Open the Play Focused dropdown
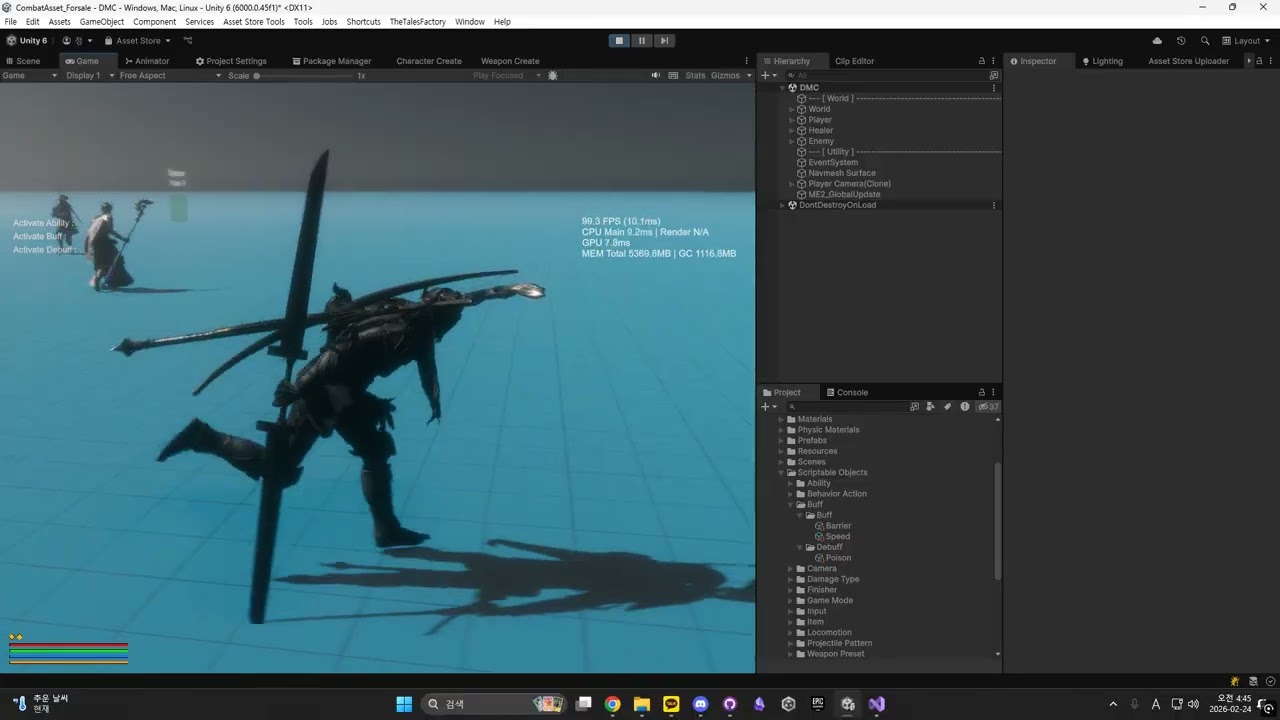Viewport: 1280px width, 720px height. coord(507,76)
